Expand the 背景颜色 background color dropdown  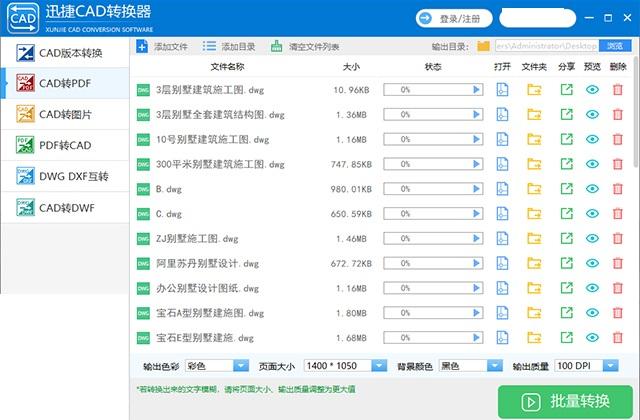495,366
